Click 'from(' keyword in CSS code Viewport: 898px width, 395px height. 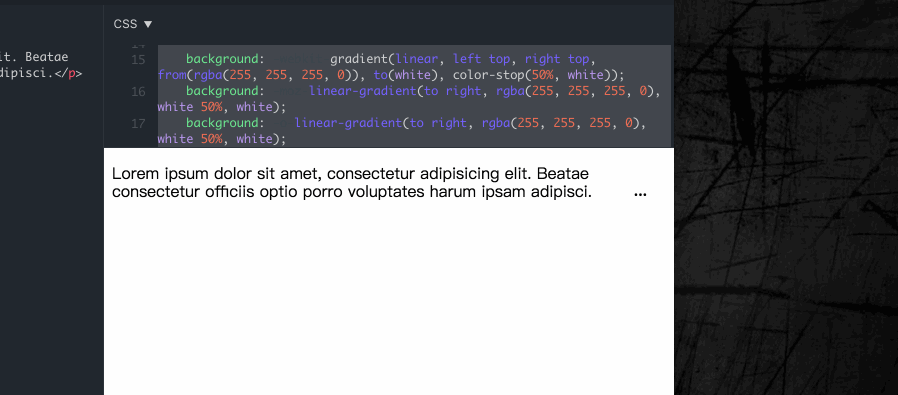175,75
